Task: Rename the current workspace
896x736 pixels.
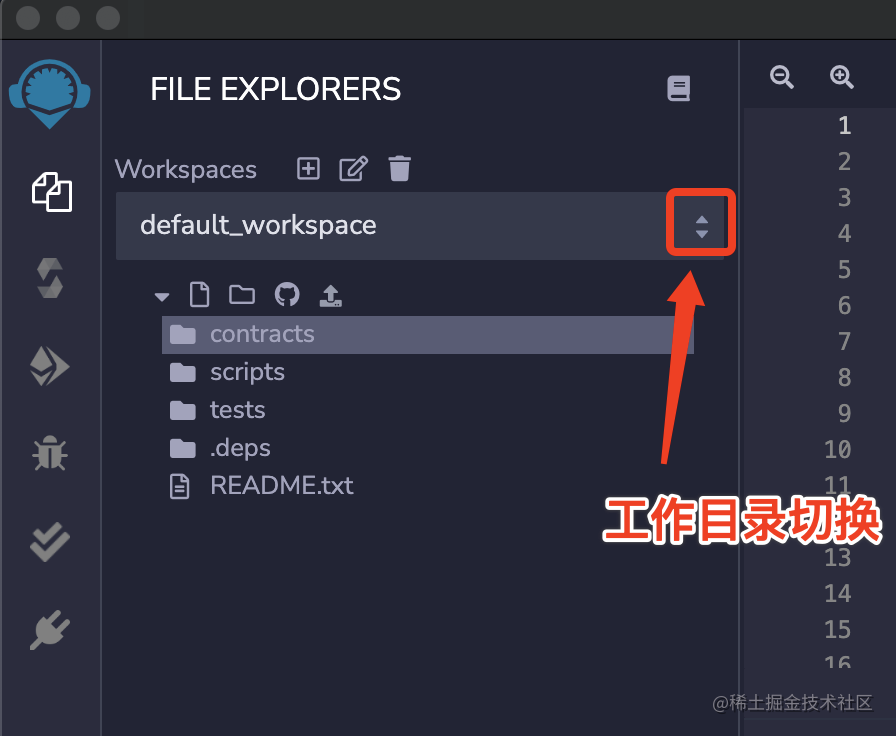Action: 353,168
